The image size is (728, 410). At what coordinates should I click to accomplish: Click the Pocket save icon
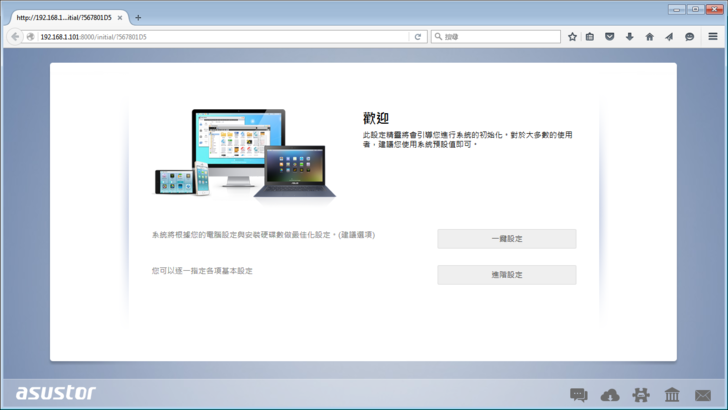[x=610, y=37]
